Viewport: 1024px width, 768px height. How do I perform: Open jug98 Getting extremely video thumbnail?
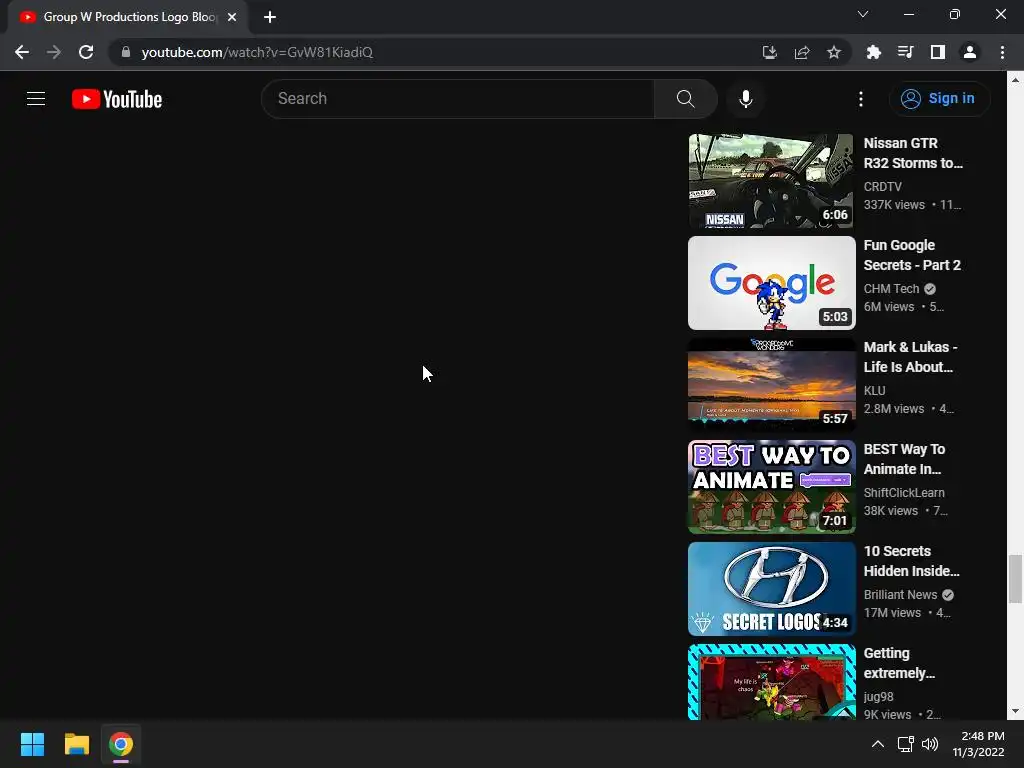tap(771, 682)
